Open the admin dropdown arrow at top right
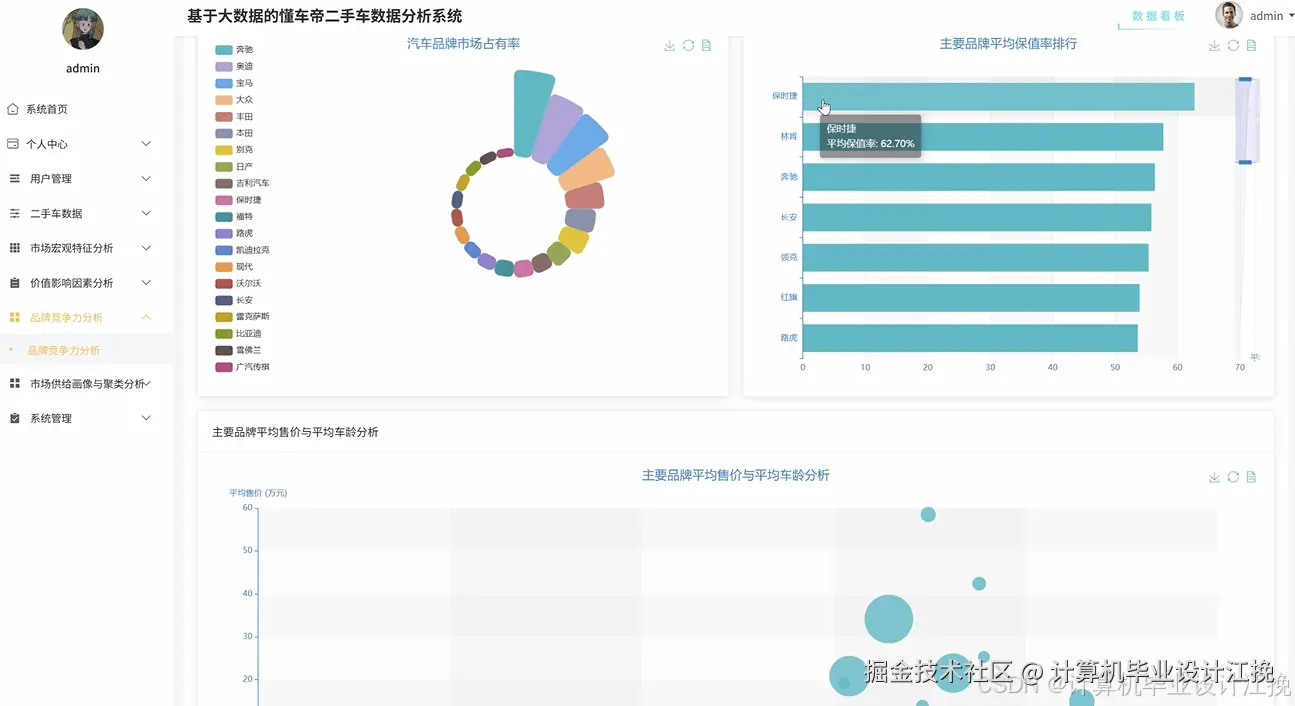Image resolution: width=1295 pixels, height=706 pixels. tap(1291, 16)
